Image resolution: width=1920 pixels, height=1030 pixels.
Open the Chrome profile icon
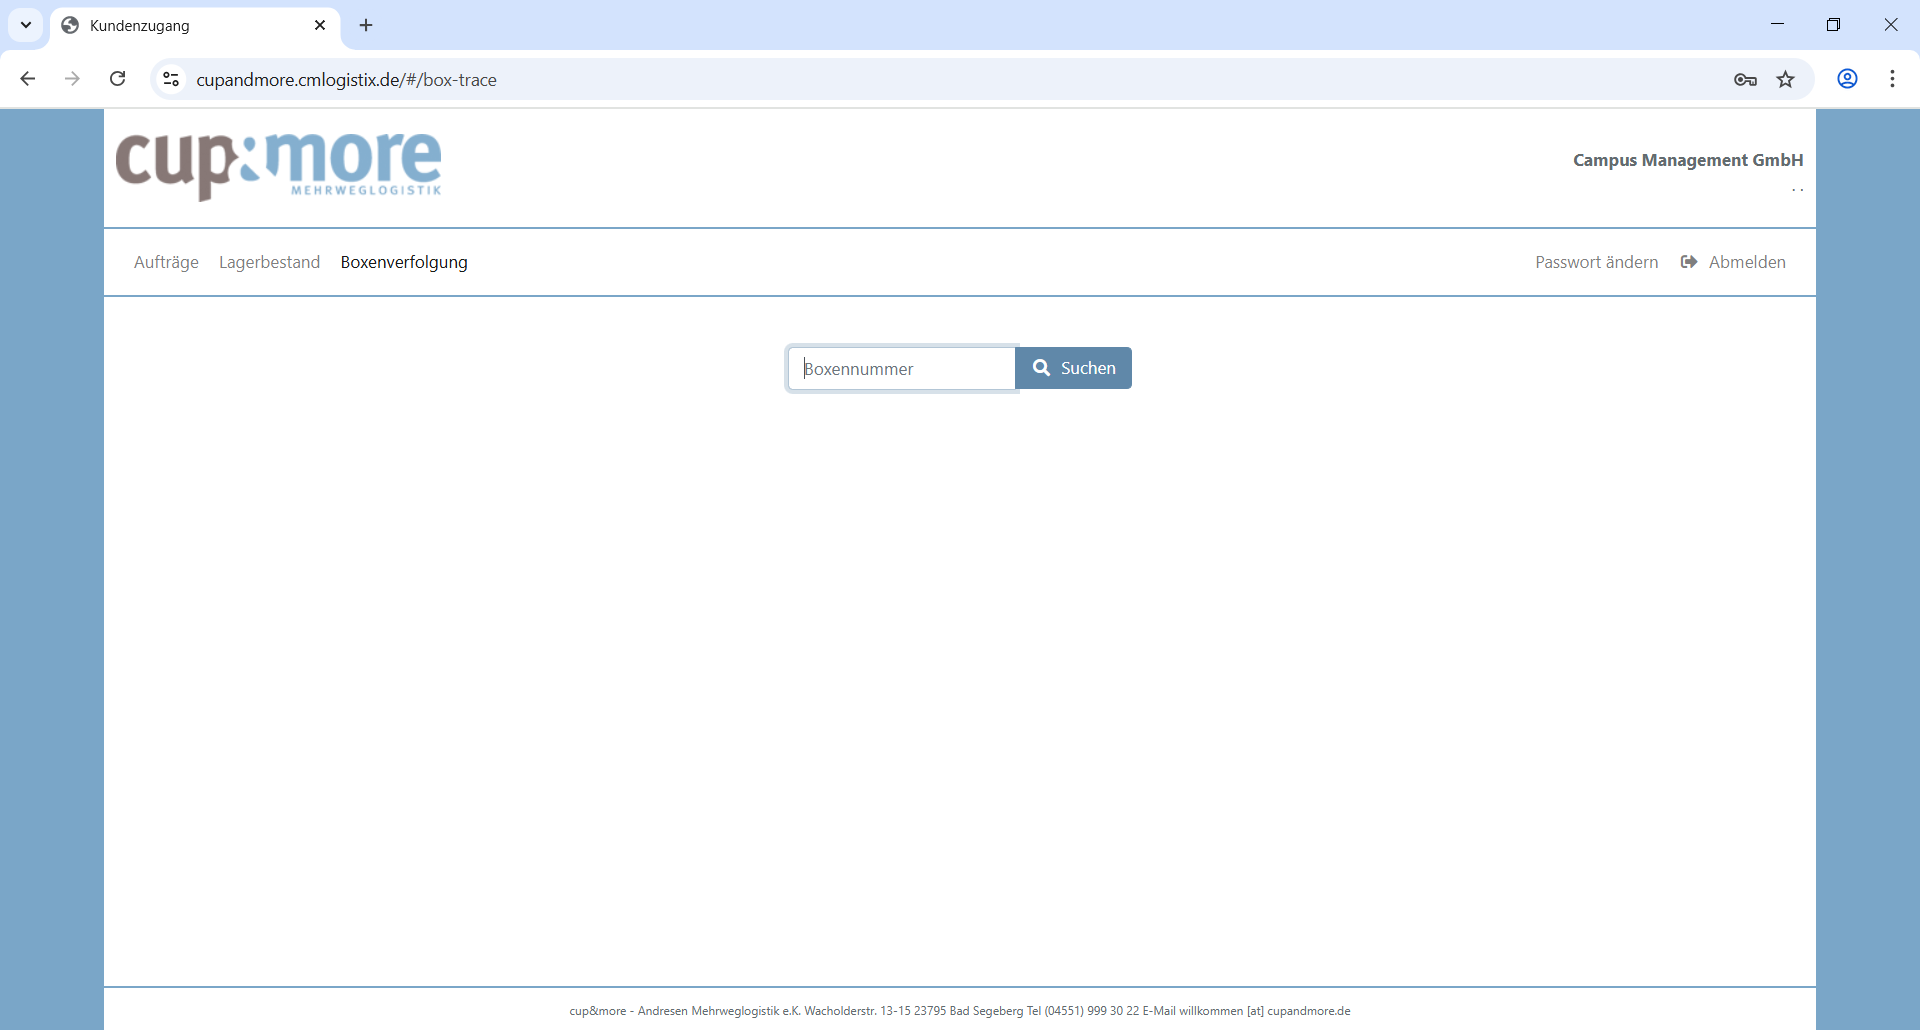tap(1847, 79)
